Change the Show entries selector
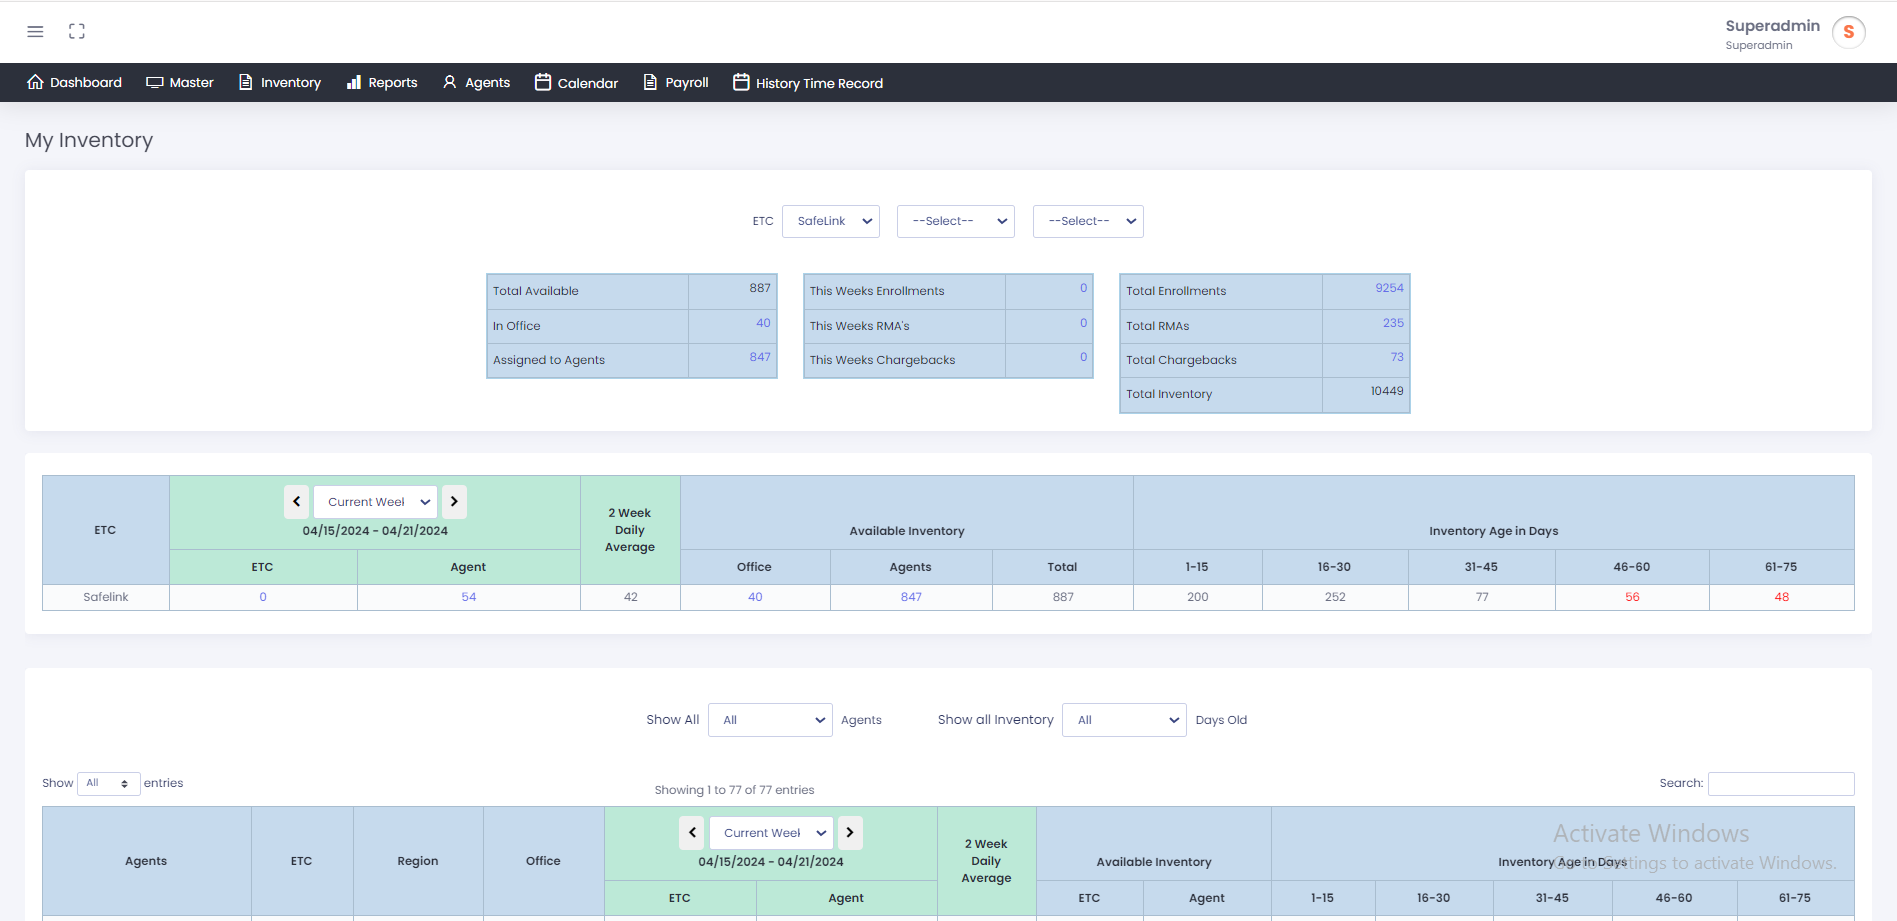 (x=108, y=783)
